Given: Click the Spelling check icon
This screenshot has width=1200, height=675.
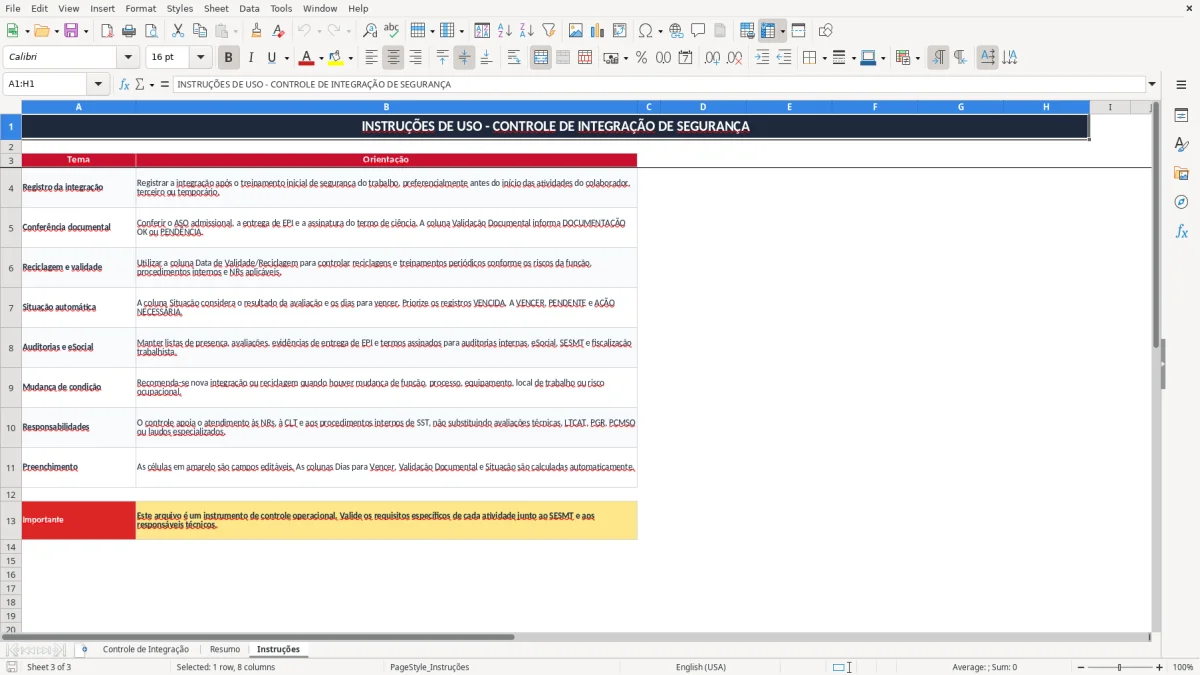Looking at the screenshot, I should [x=392, y=31].
